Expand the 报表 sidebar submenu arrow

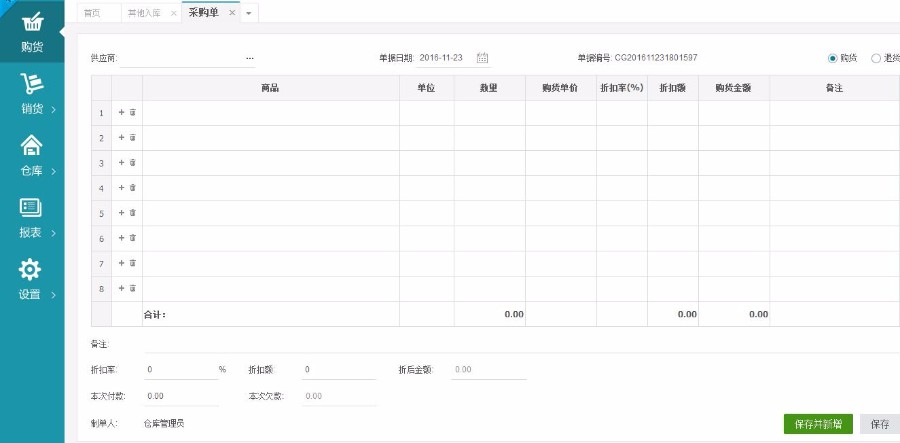click(53, 233)
